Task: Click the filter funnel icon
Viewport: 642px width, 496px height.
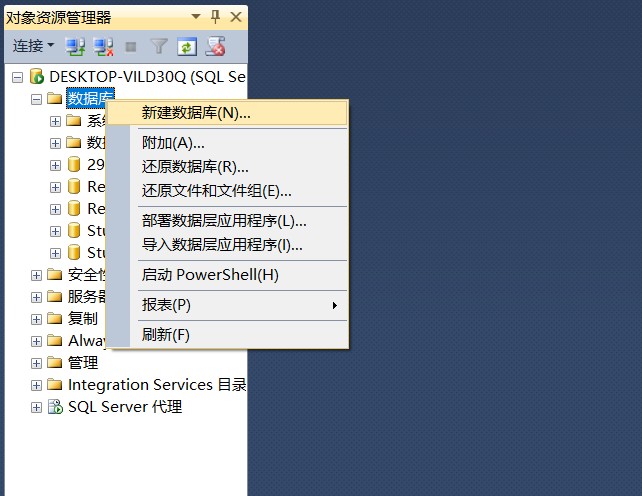Action: pyautogui.click(x=159, y=46)
